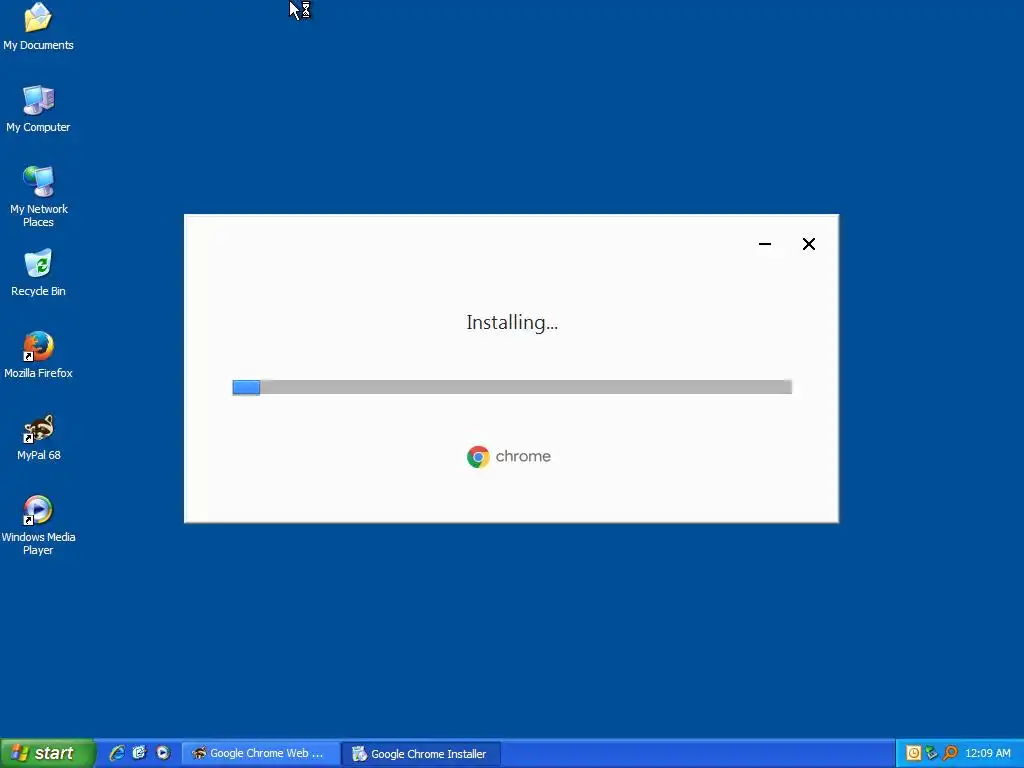Click the Chrome logo in installer

(478, 456)
